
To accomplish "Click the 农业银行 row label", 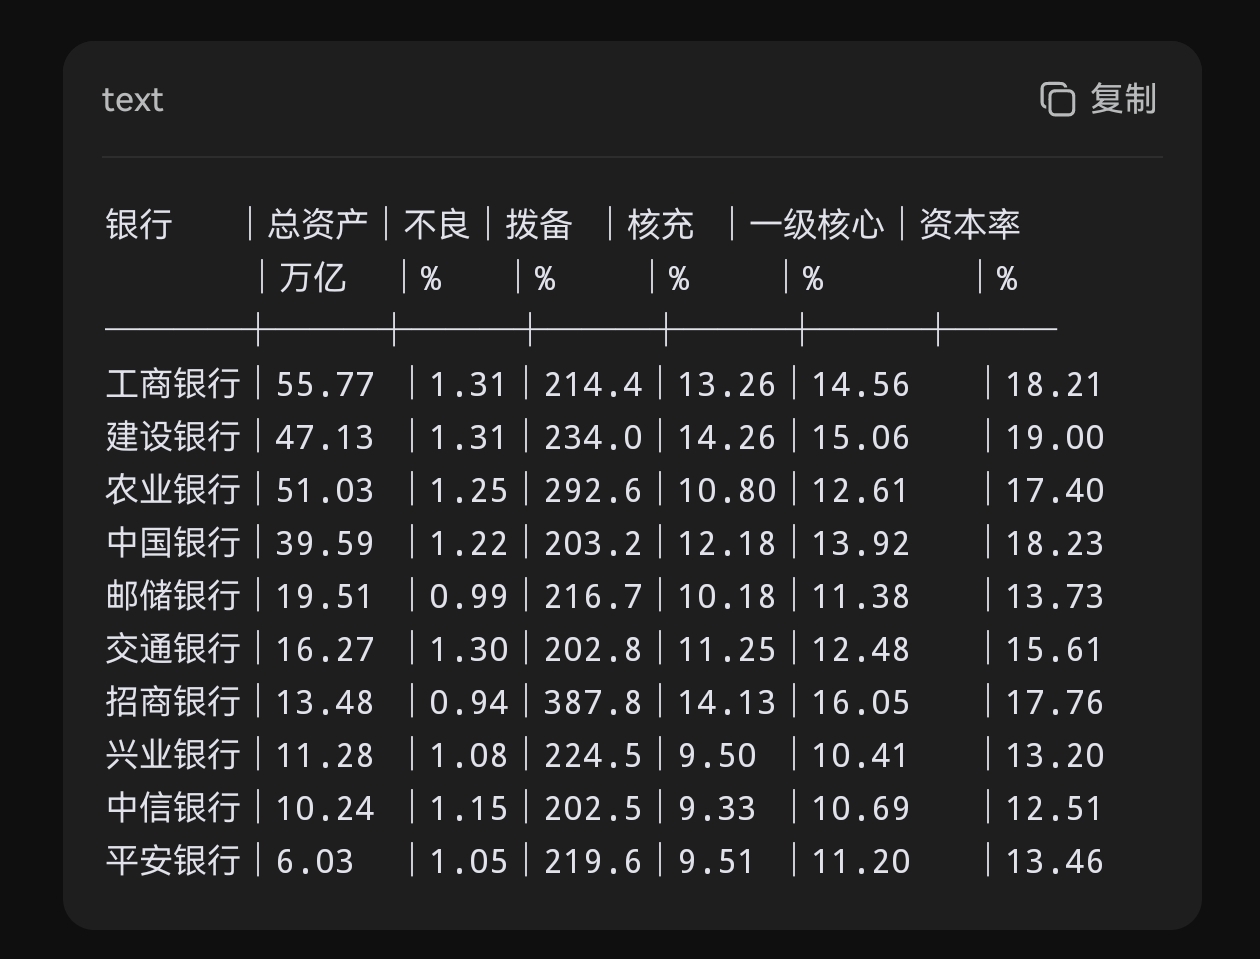I will click(173, 490).
